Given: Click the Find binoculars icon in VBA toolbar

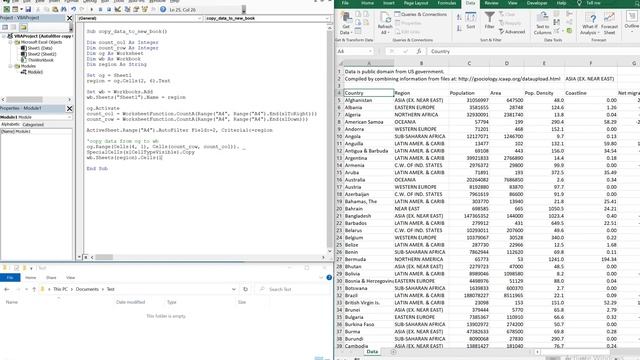Looking at the screenshot, I should pyautogui.click(x=64, y=9).
